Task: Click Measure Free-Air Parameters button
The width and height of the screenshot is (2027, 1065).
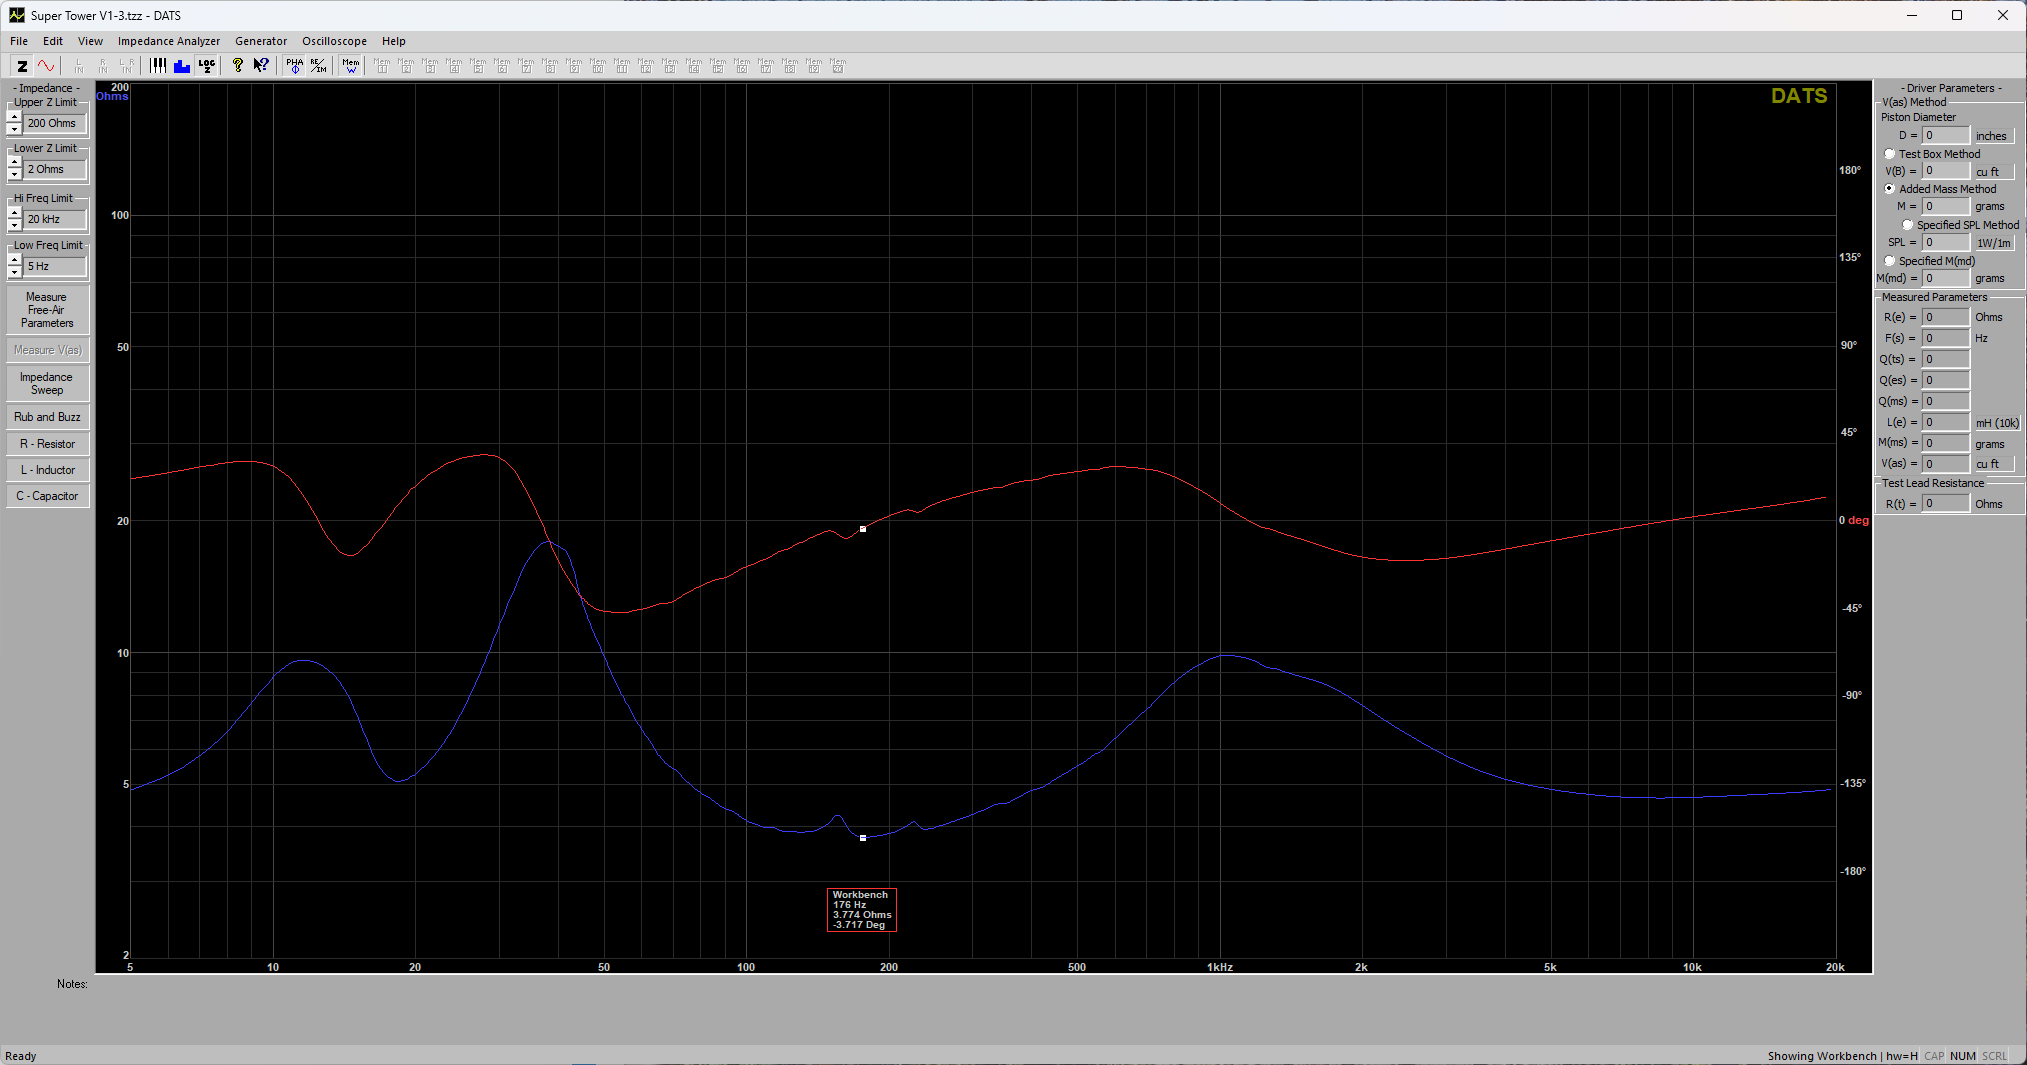Action: pos(47,310)
